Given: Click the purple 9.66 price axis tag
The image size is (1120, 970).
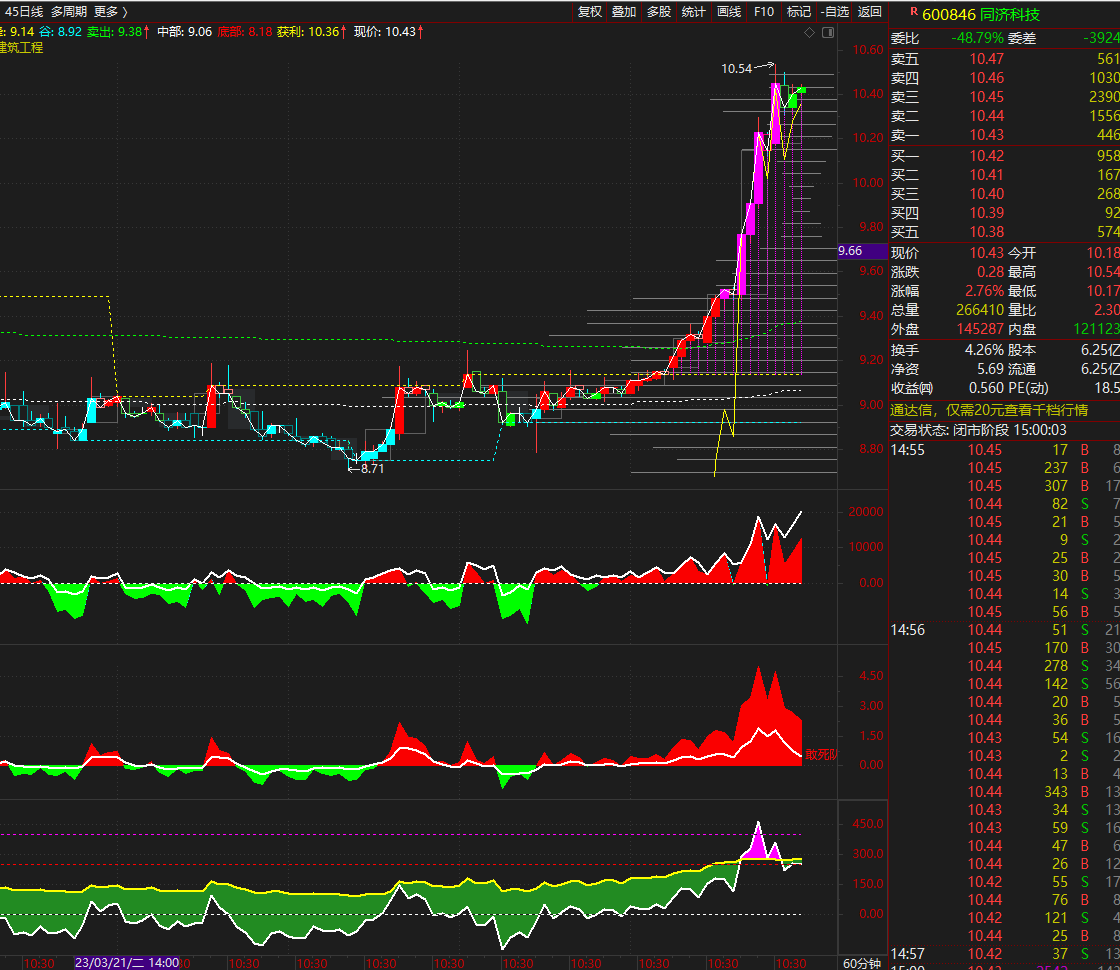Looking at the screenshot, I should (x=862, y=252).
